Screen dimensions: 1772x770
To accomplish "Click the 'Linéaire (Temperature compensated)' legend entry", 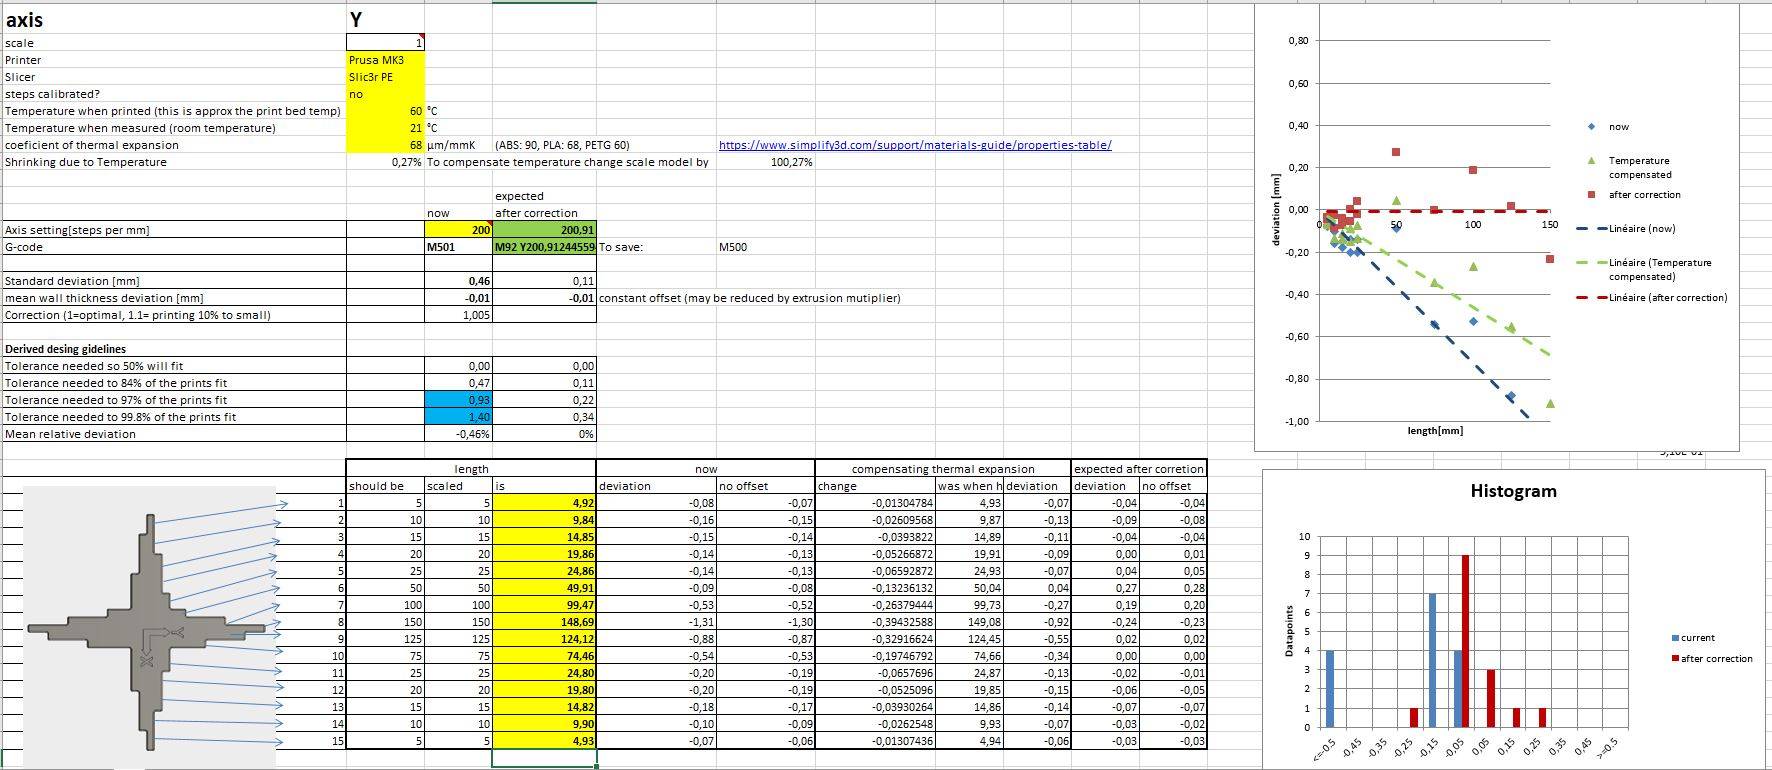I will [x=1644, y=269].
